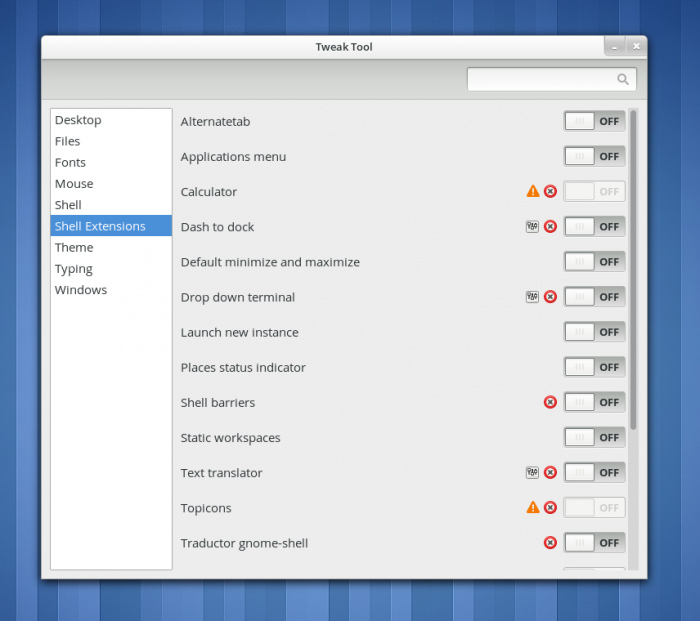
Task: Click the search magnifier icon
Action: pyautogui.click(x=623, y=79)
